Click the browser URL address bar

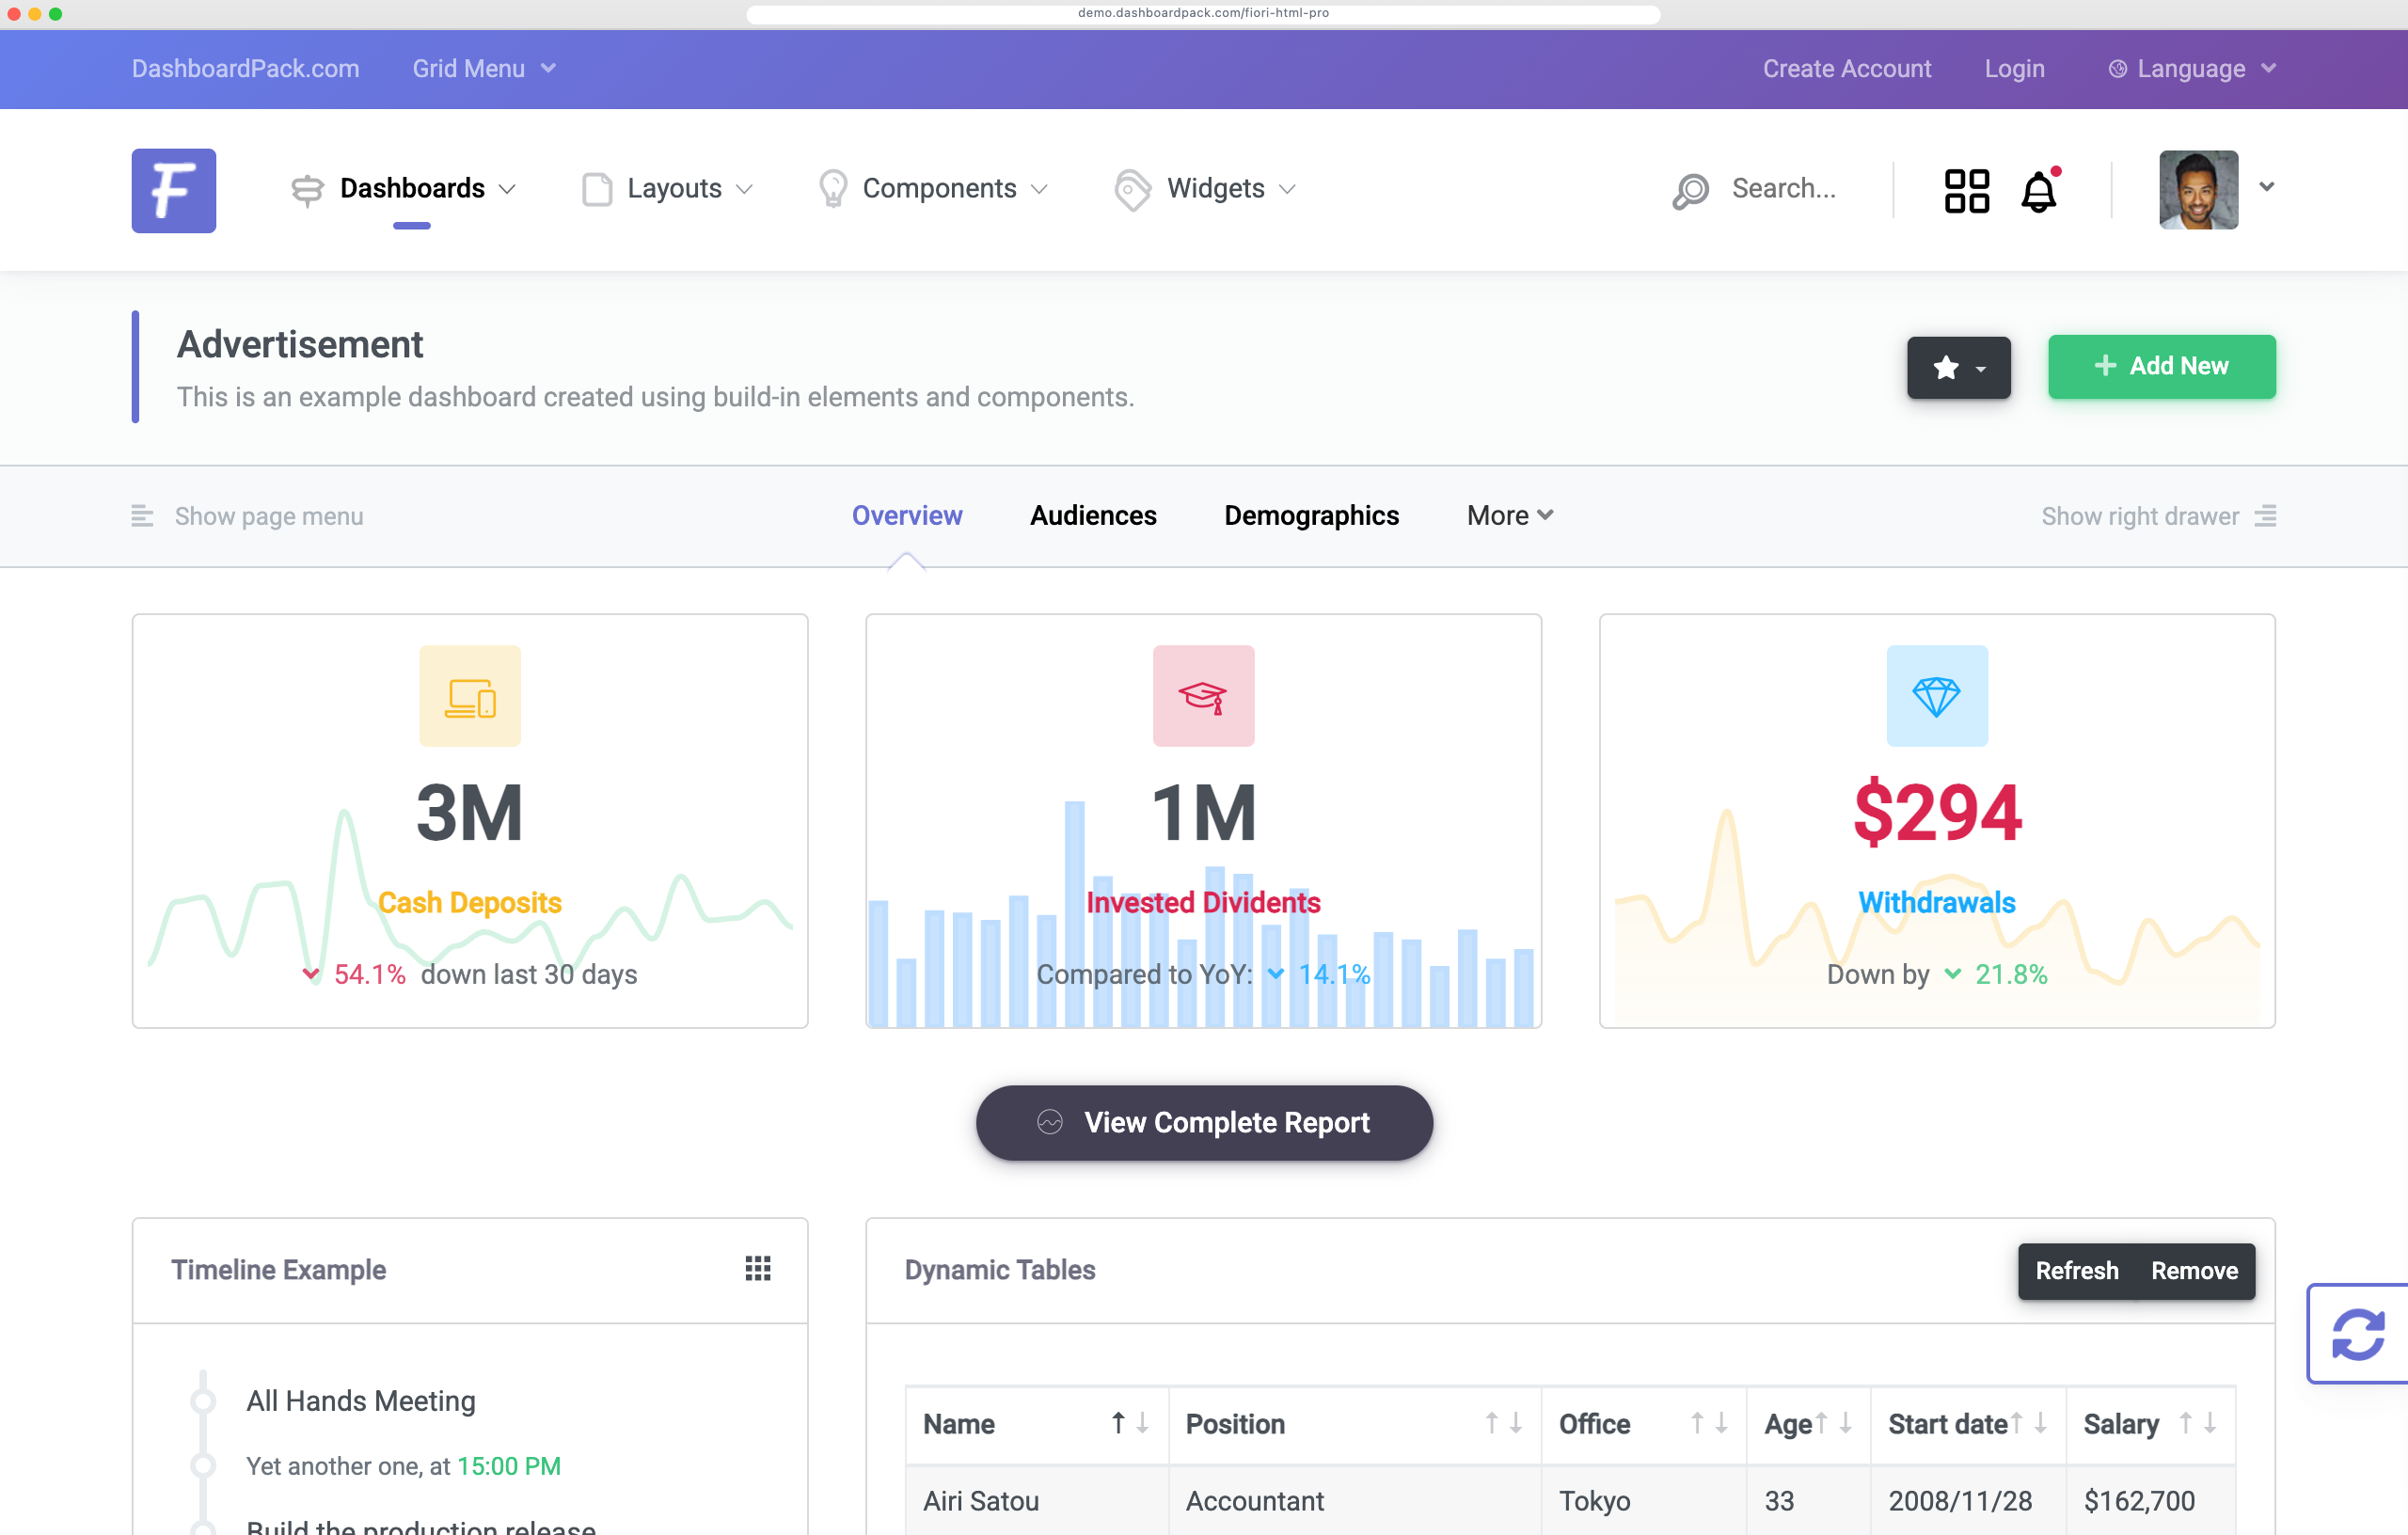[x=1203, y=14]
